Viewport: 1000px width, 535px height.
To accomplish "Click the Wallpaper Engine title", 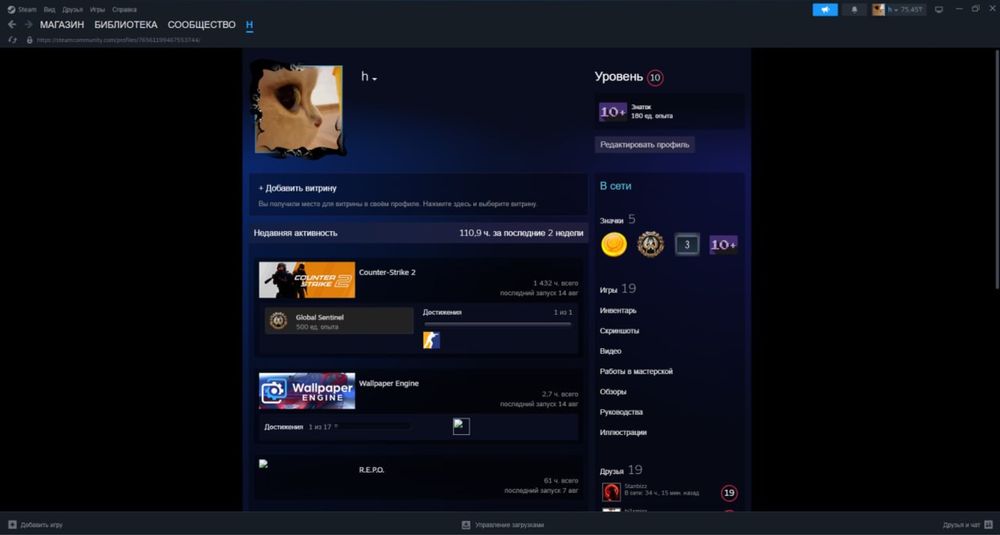I will pyautogui.click(x=388, y=384).
